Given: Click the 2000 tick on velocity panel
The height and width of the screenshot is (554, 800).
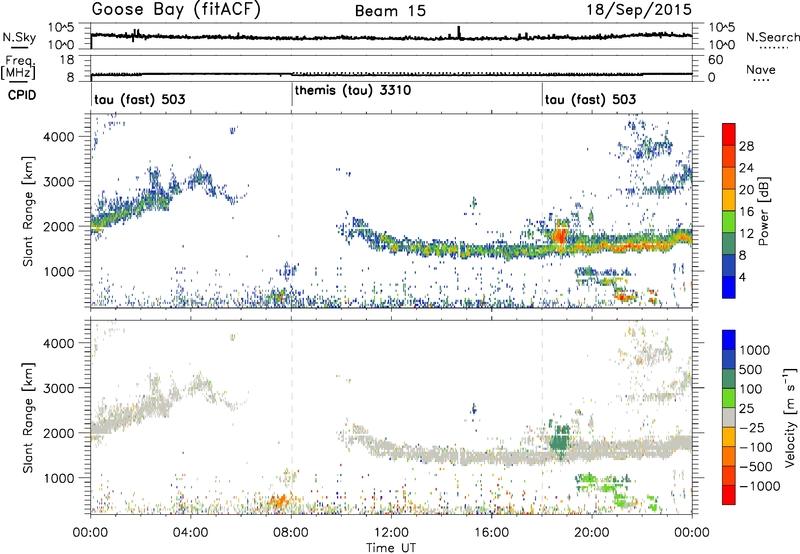Looking at the screenshot, I should point(60,433).
